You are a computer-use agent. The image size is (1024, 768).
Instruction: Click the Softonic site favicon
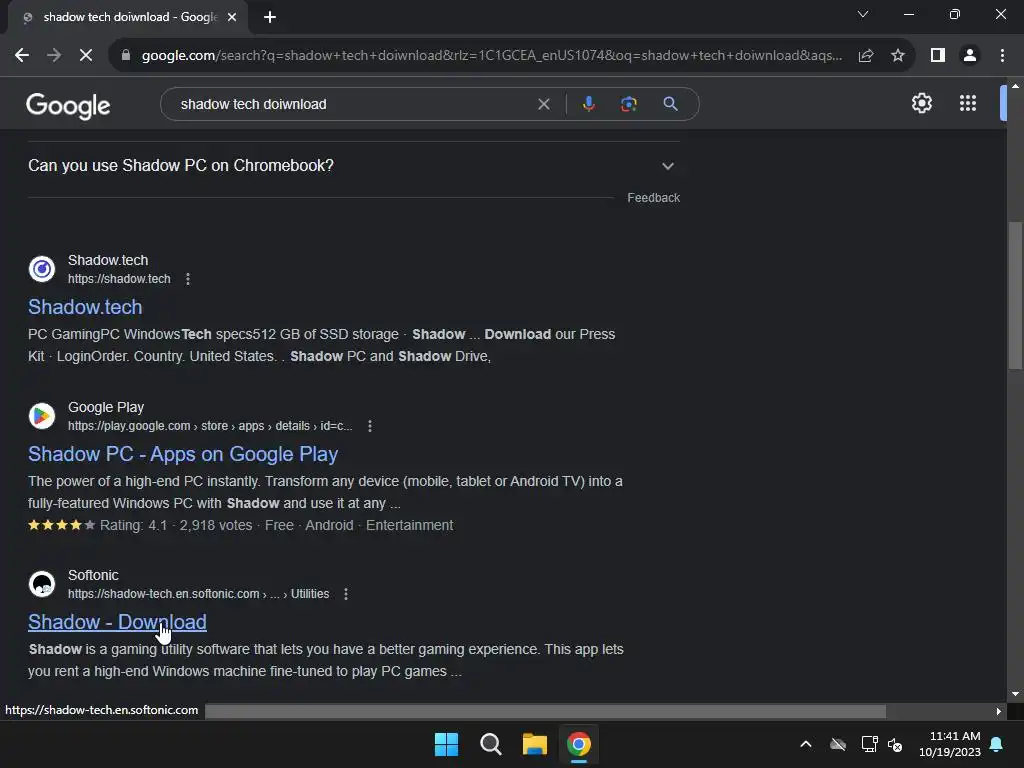click(42, 584)
